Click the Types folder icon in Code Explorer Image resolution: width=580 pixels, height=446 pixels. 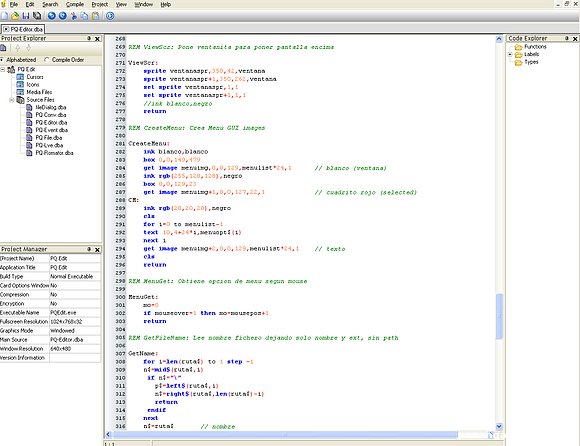pos(519,62)
